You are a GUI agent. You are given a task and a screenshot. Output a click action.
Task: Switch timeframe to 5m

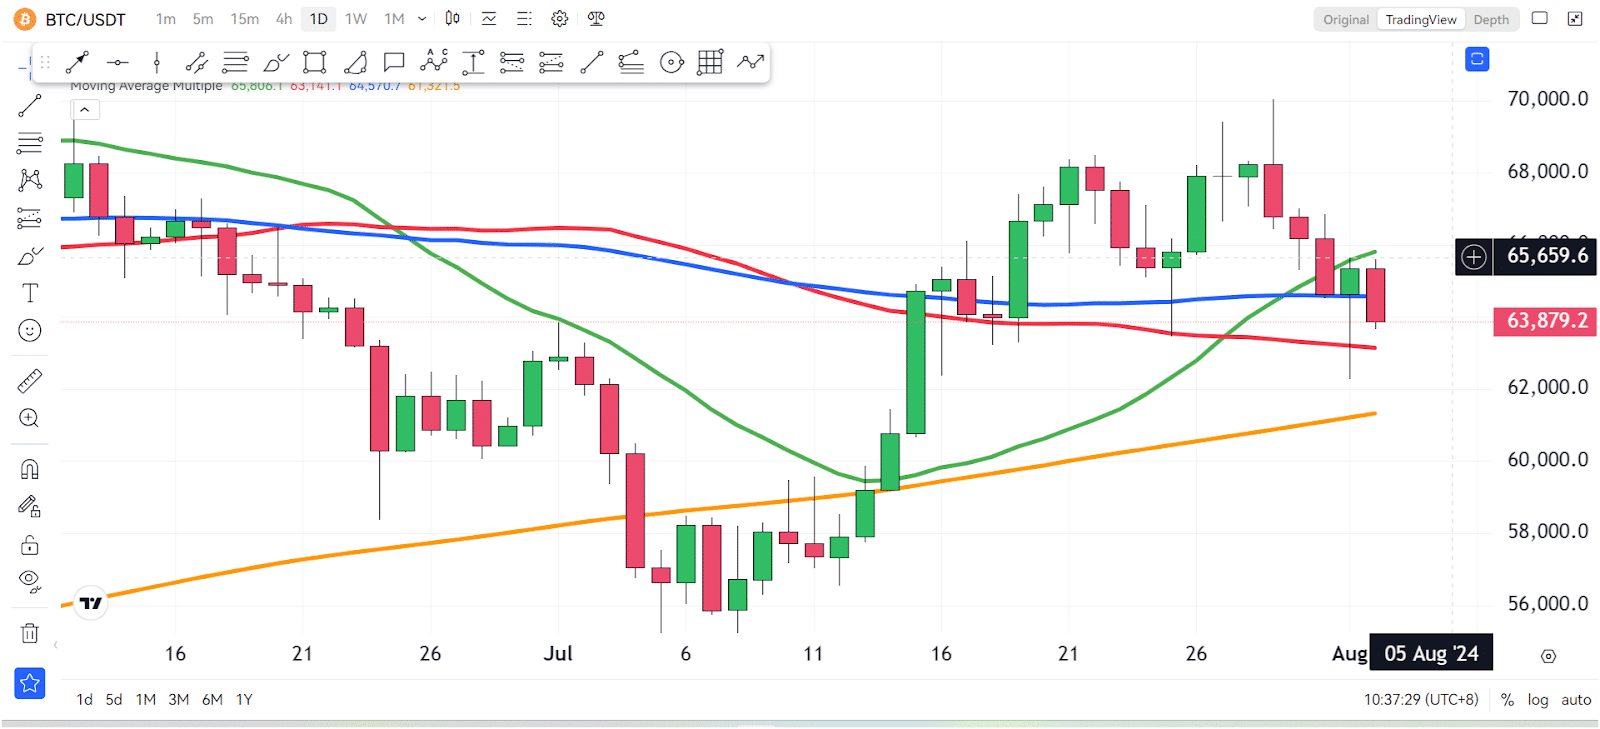(203, 19)
